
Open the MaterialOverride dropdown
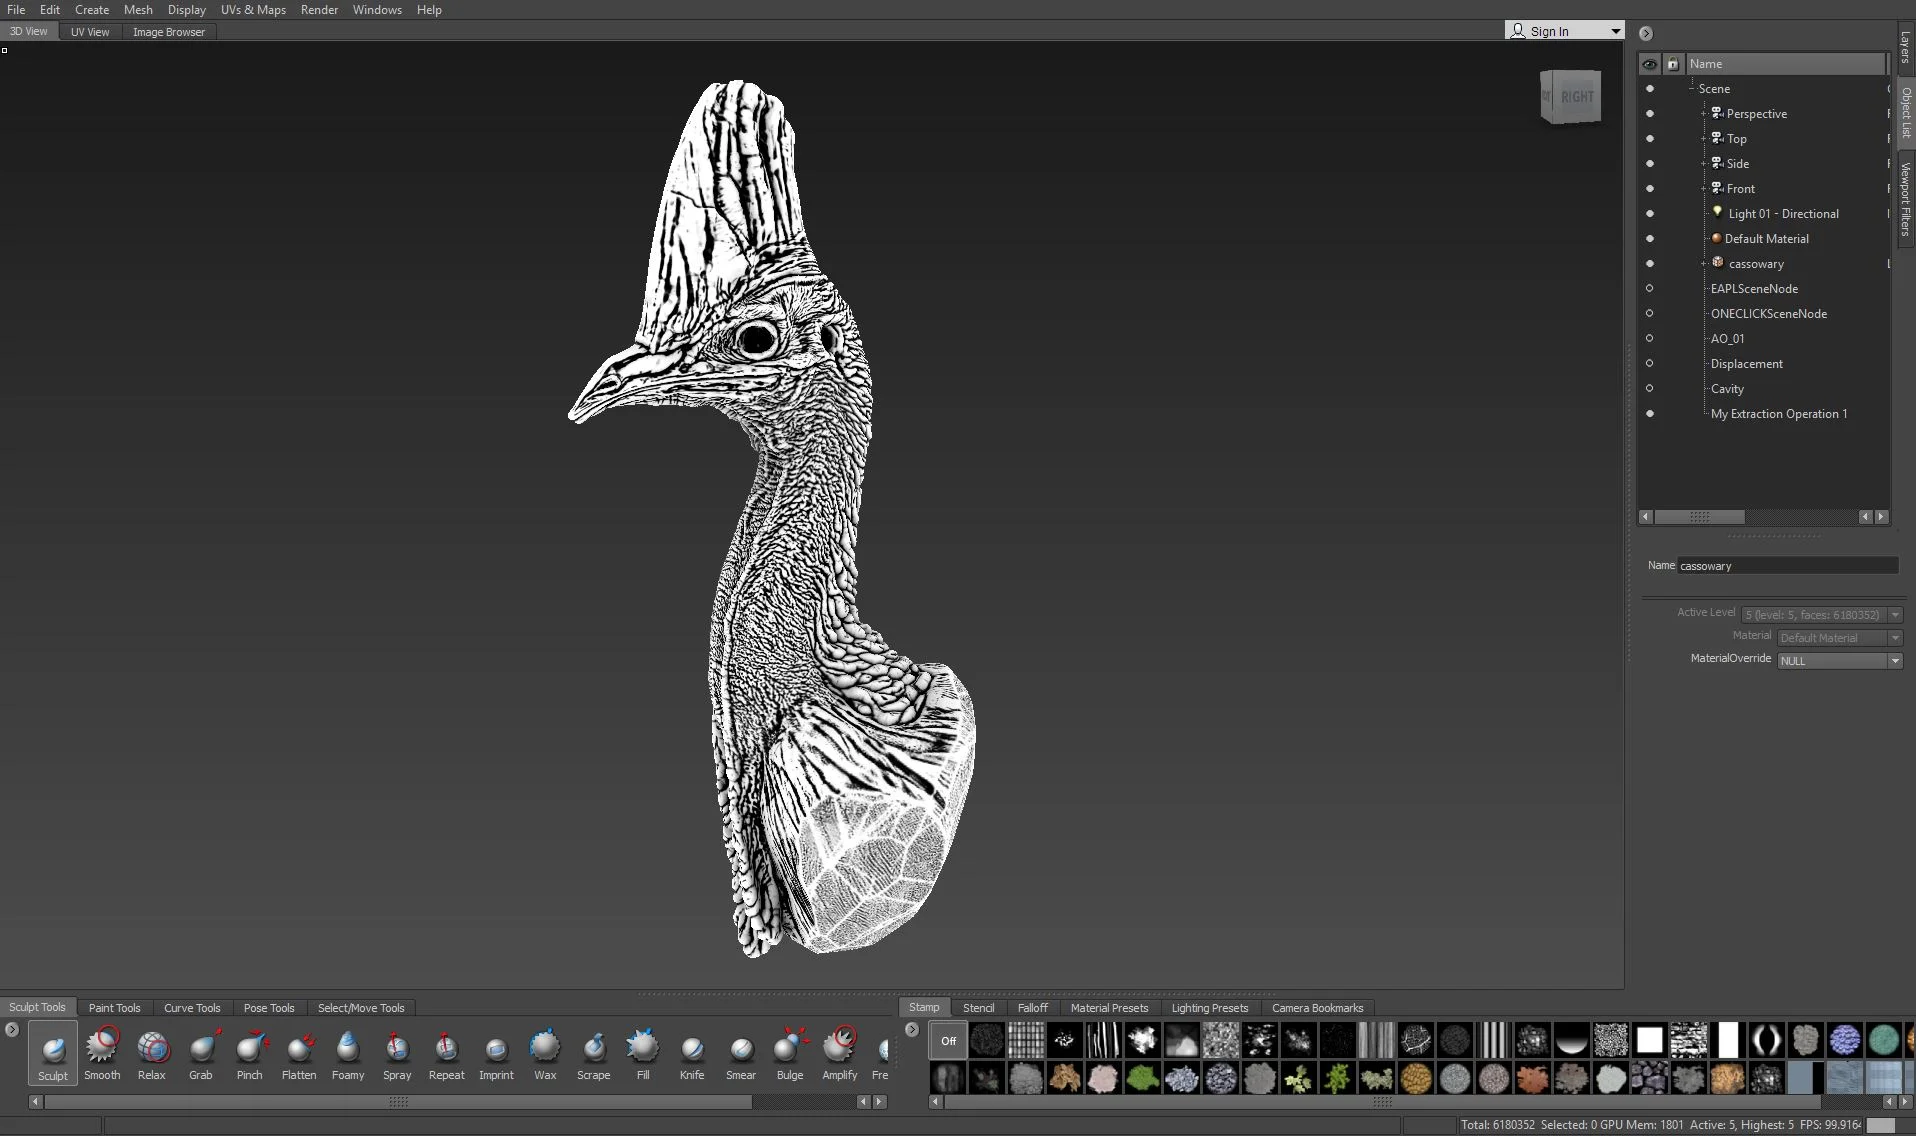click(x=1895, y=661)
